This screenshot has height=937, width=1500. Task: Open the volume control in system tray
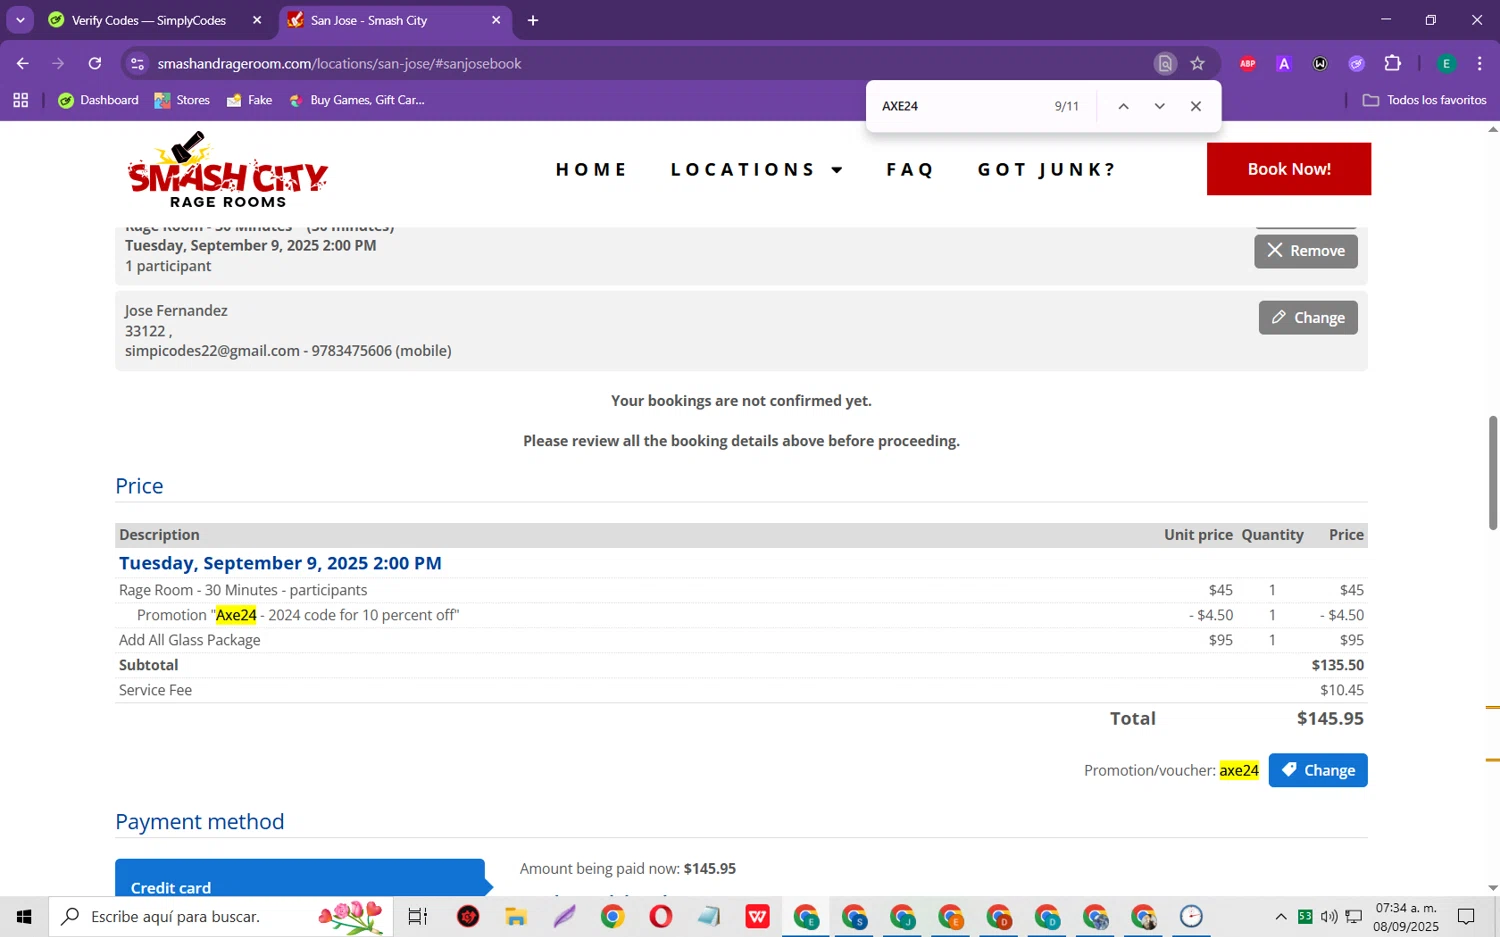1329,916
